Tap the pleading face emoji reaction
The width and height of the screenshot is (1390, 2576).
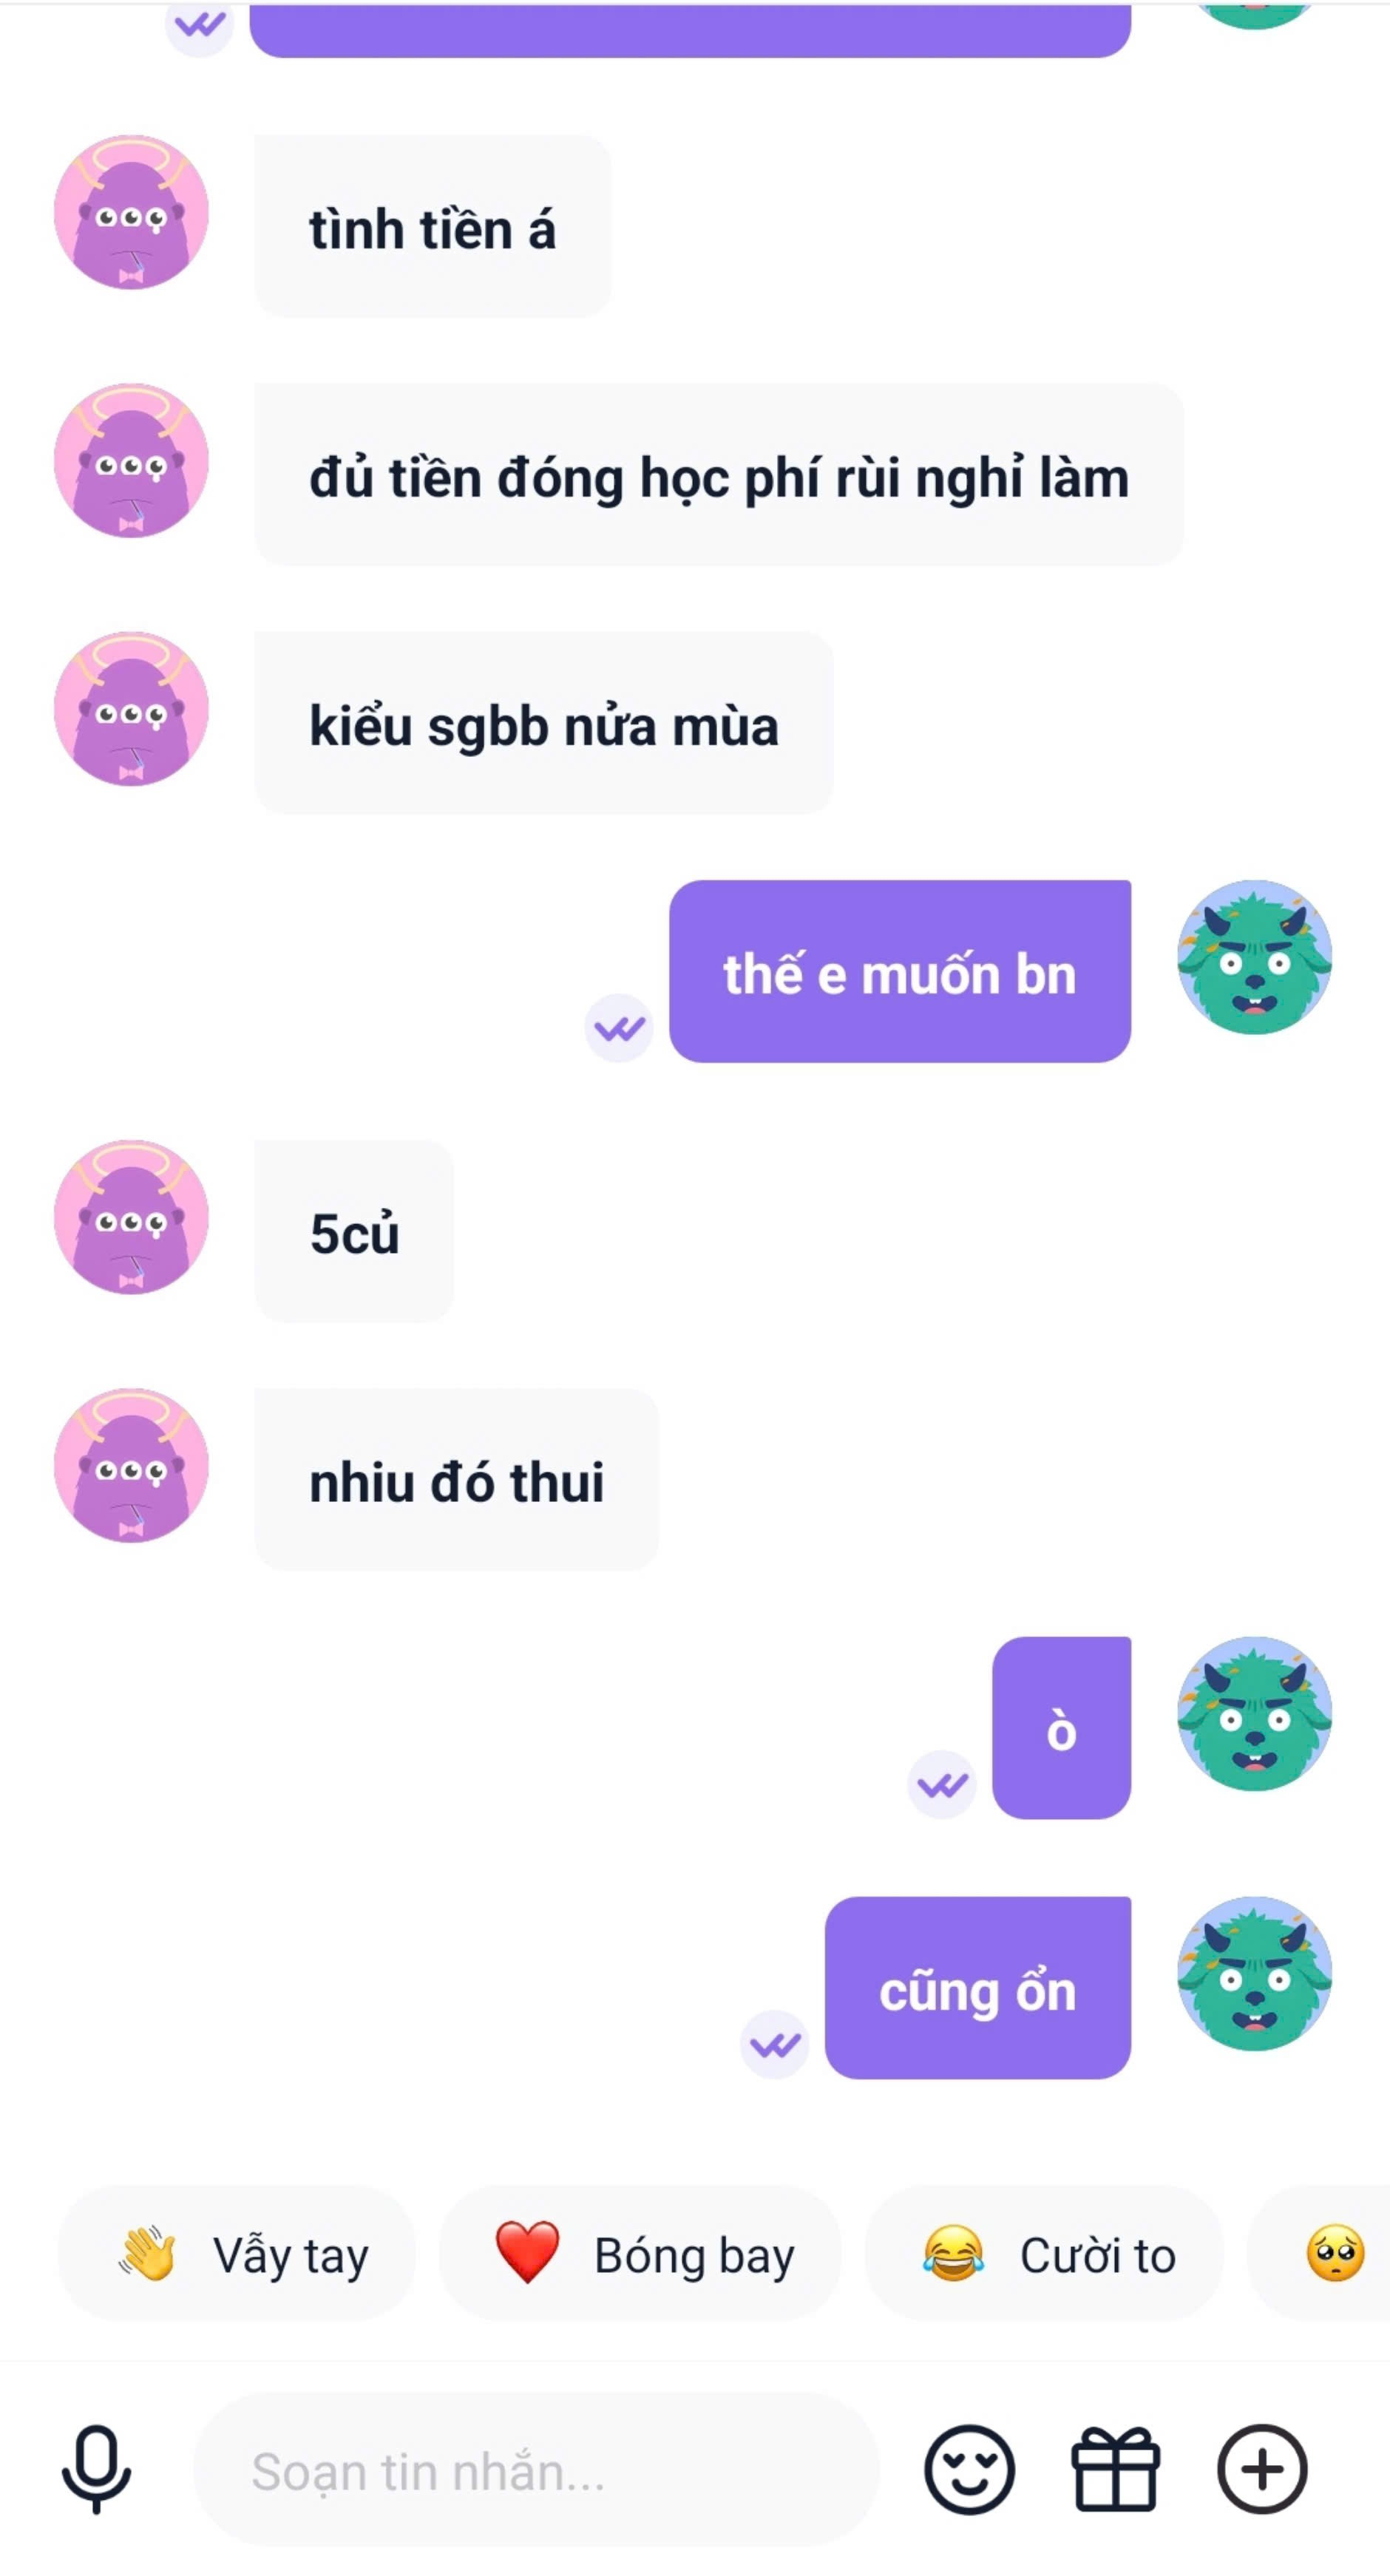(1335, 2253)
